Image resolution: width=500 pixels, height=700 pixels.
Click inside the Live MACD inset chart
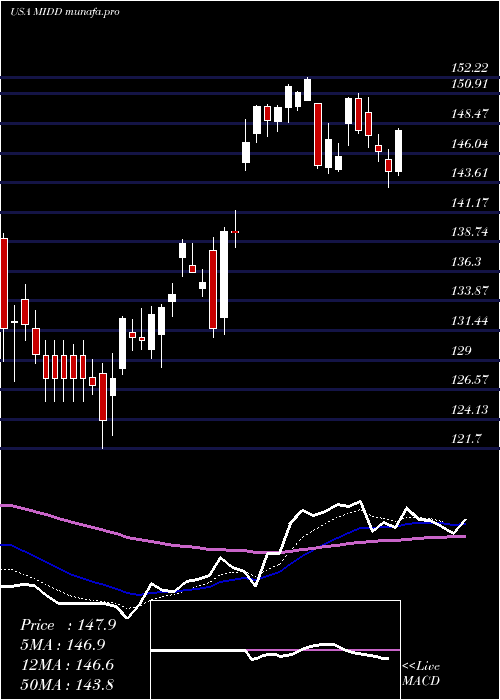(275, 650)
